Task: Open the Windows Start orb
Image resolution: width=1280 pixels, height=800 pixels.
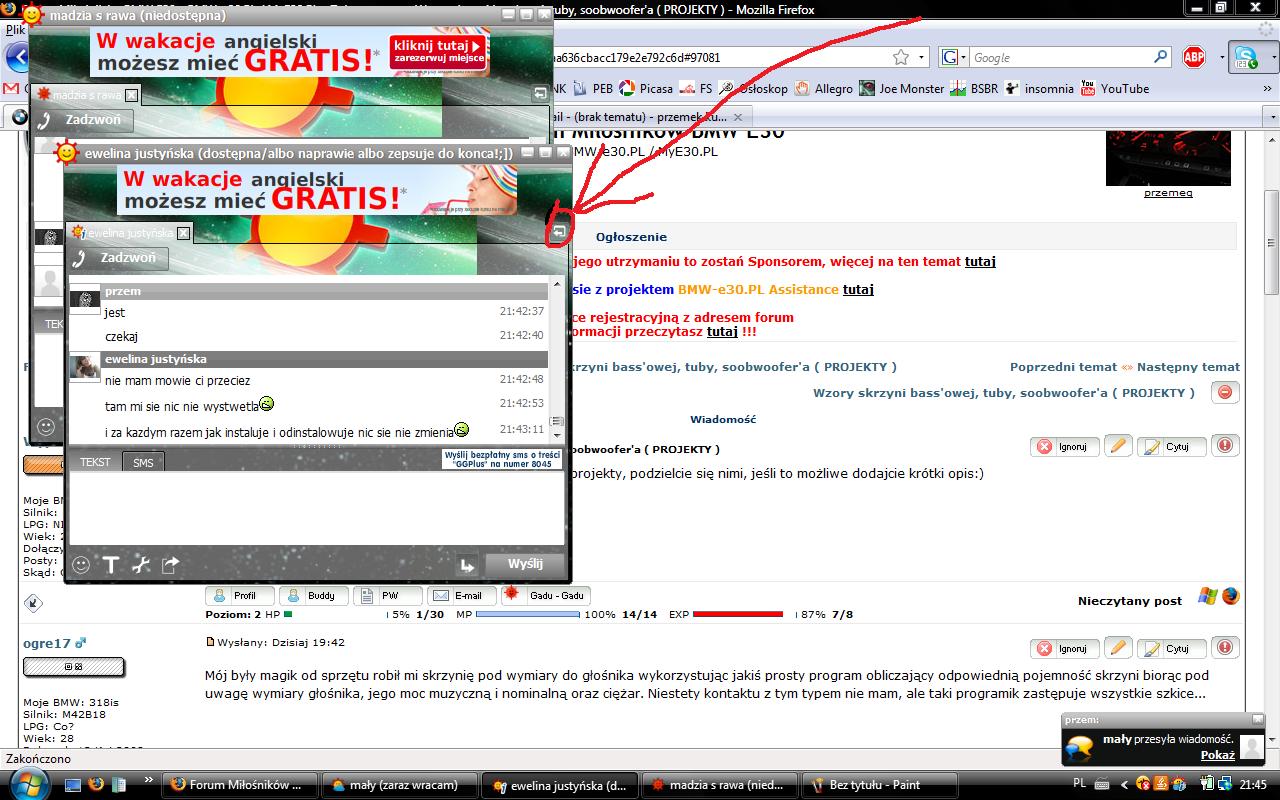Action: [x=28, y=785]
